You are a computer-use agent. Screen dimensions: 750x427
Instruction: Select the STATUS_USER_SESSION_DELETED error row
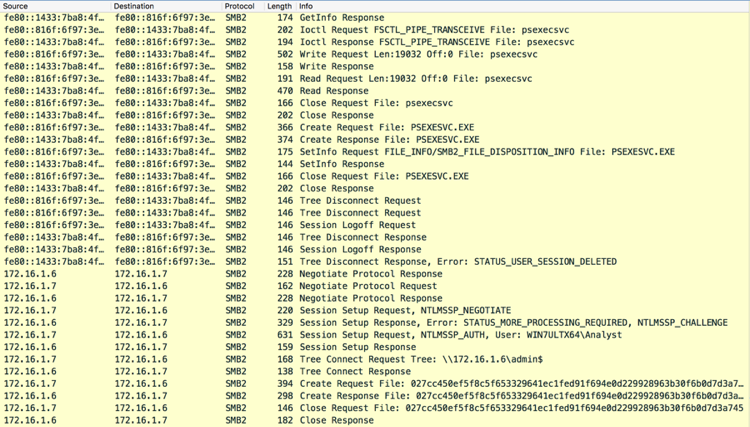[x=375, y=262]
